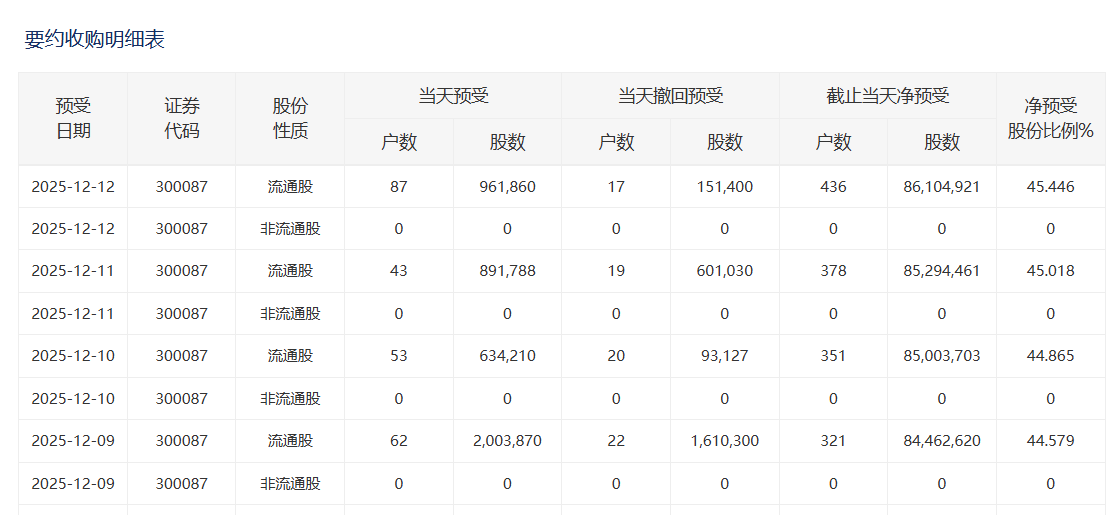Select the 45.018 ratio cell

click(x=1051, y=271)
